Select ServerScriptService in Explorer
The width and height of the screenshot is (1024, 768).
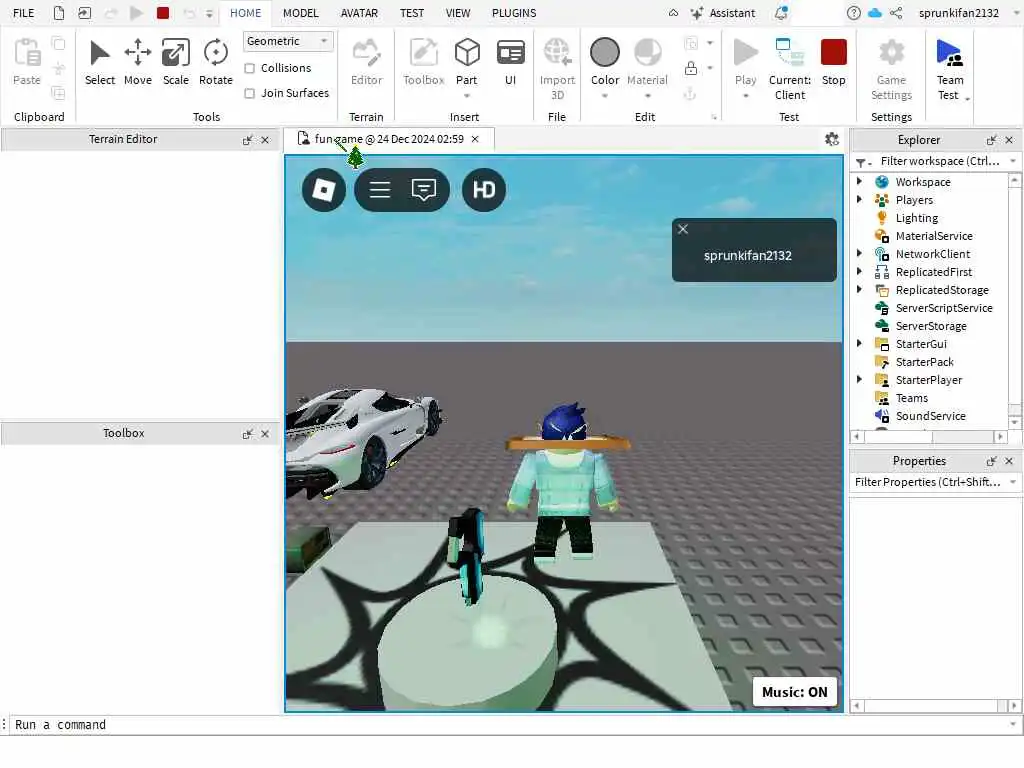[944, 308]
